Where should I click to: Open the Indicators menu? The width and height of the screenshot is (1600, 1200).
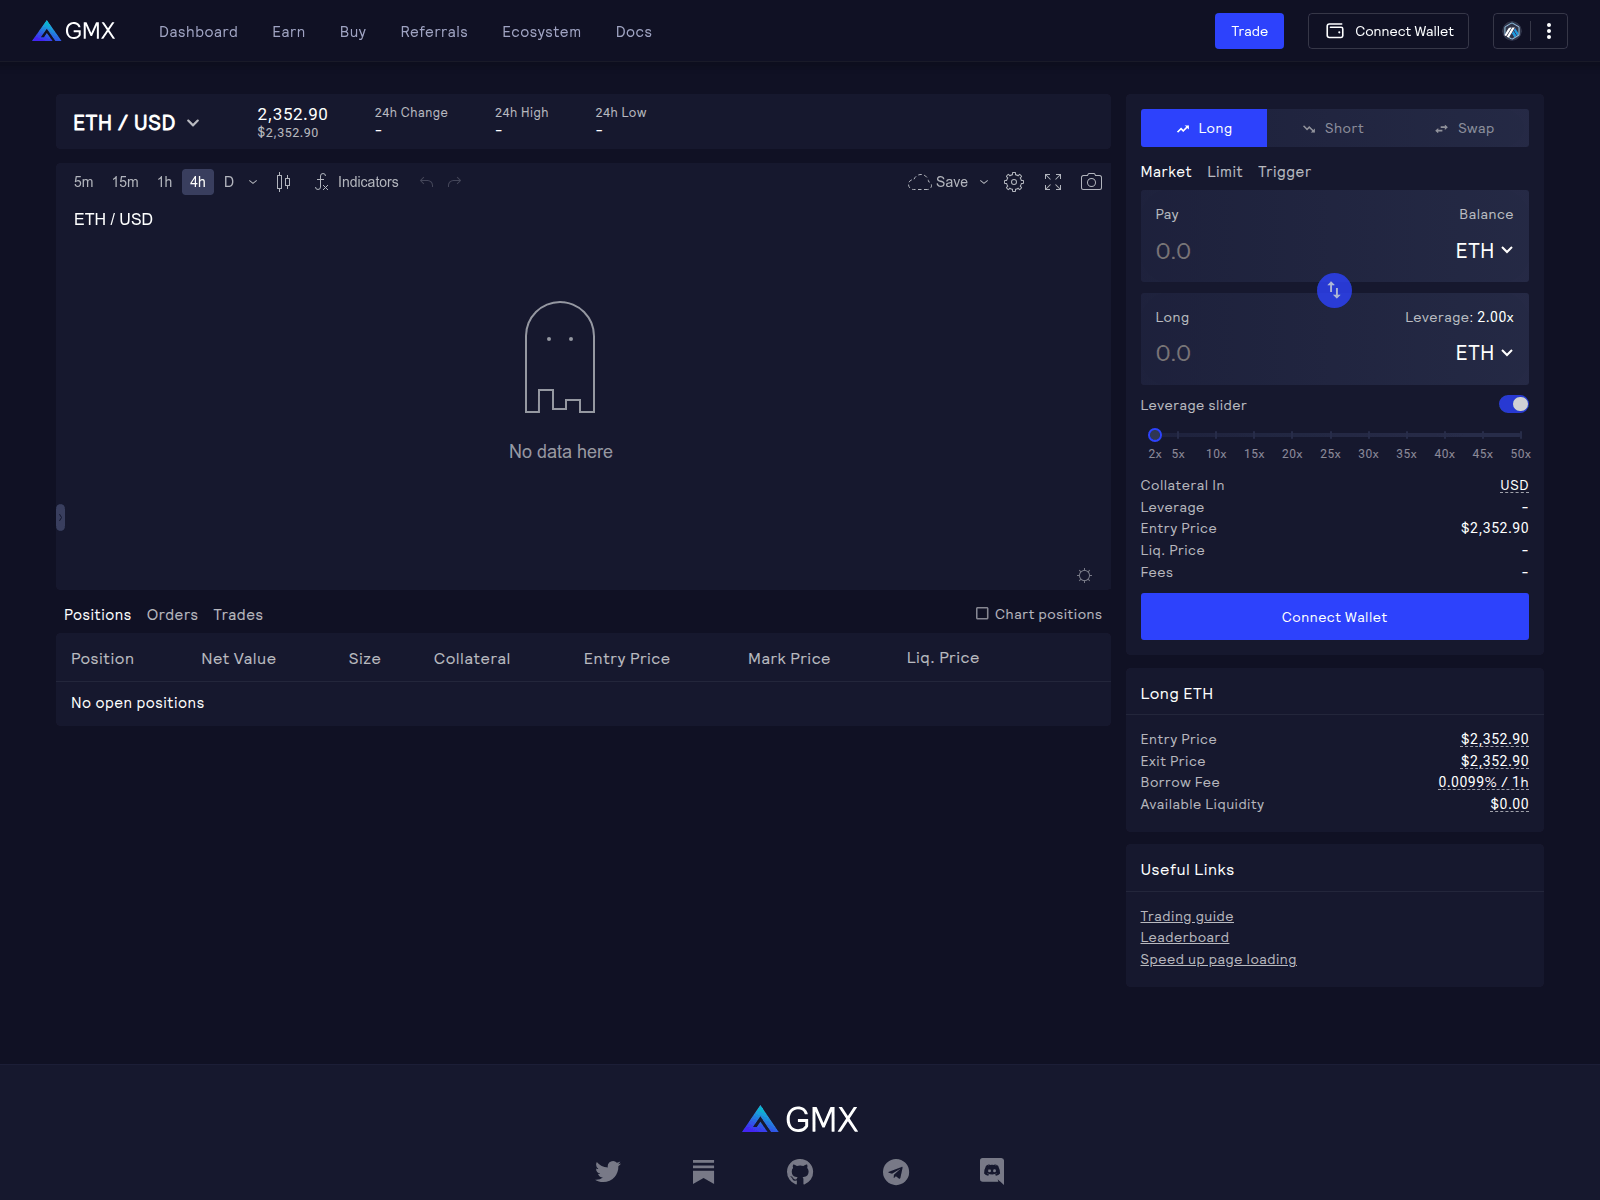tap(356, 182)
